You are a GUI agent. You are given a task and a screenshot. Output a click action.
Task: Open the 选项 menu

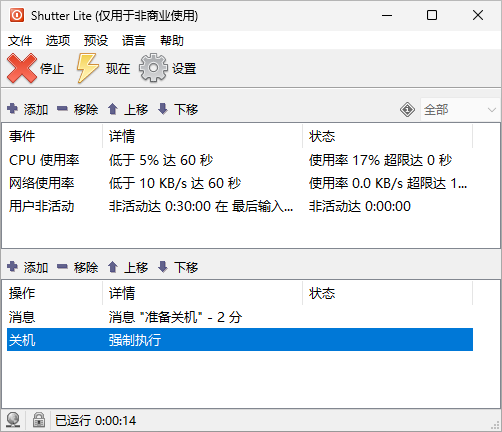(58, 41)
